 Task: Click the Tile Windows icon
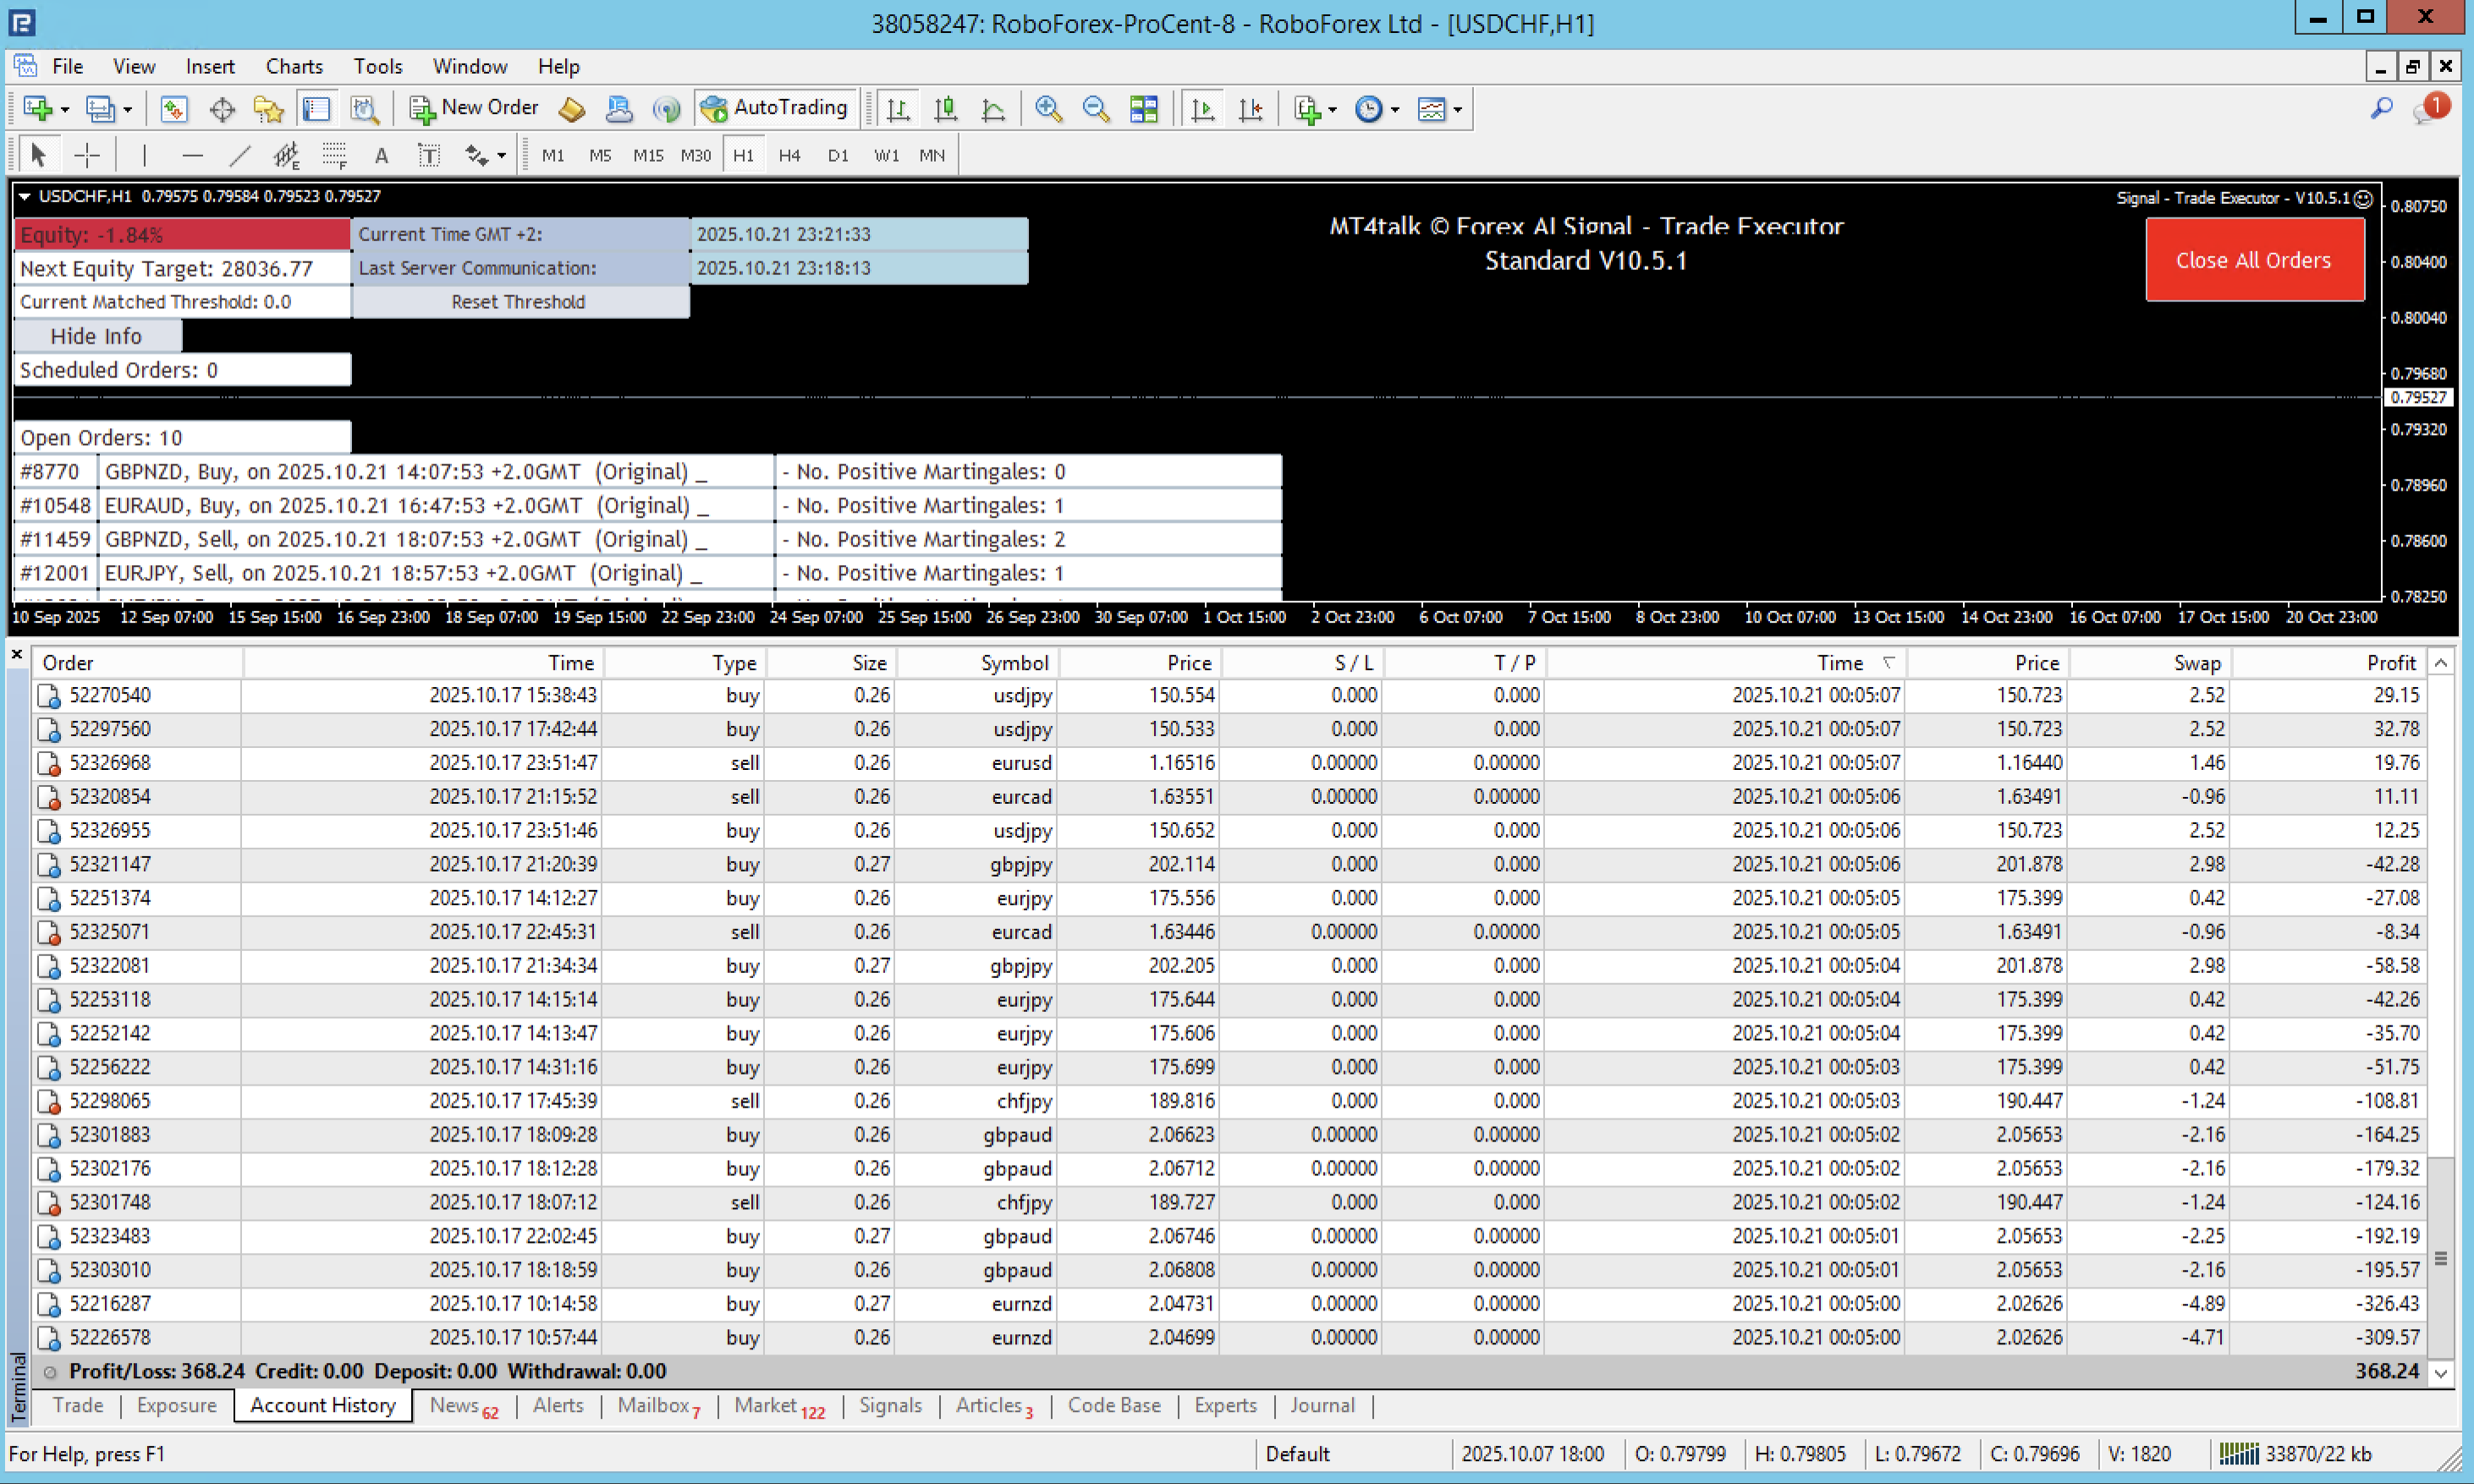(1143, 109)
